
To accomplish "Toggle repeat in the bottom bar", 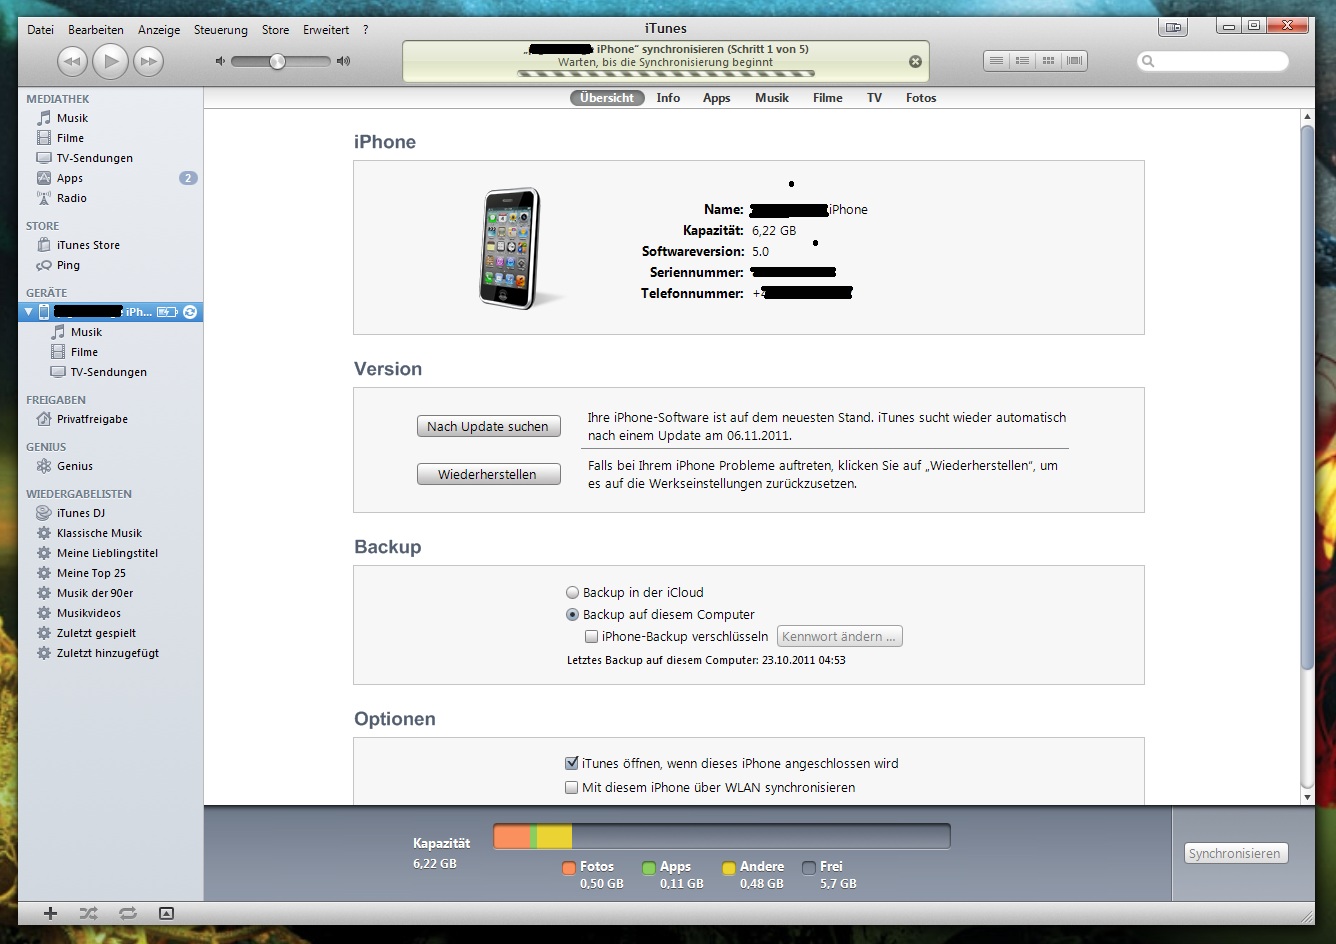I will pyautogui.click(x=128, y=913).
